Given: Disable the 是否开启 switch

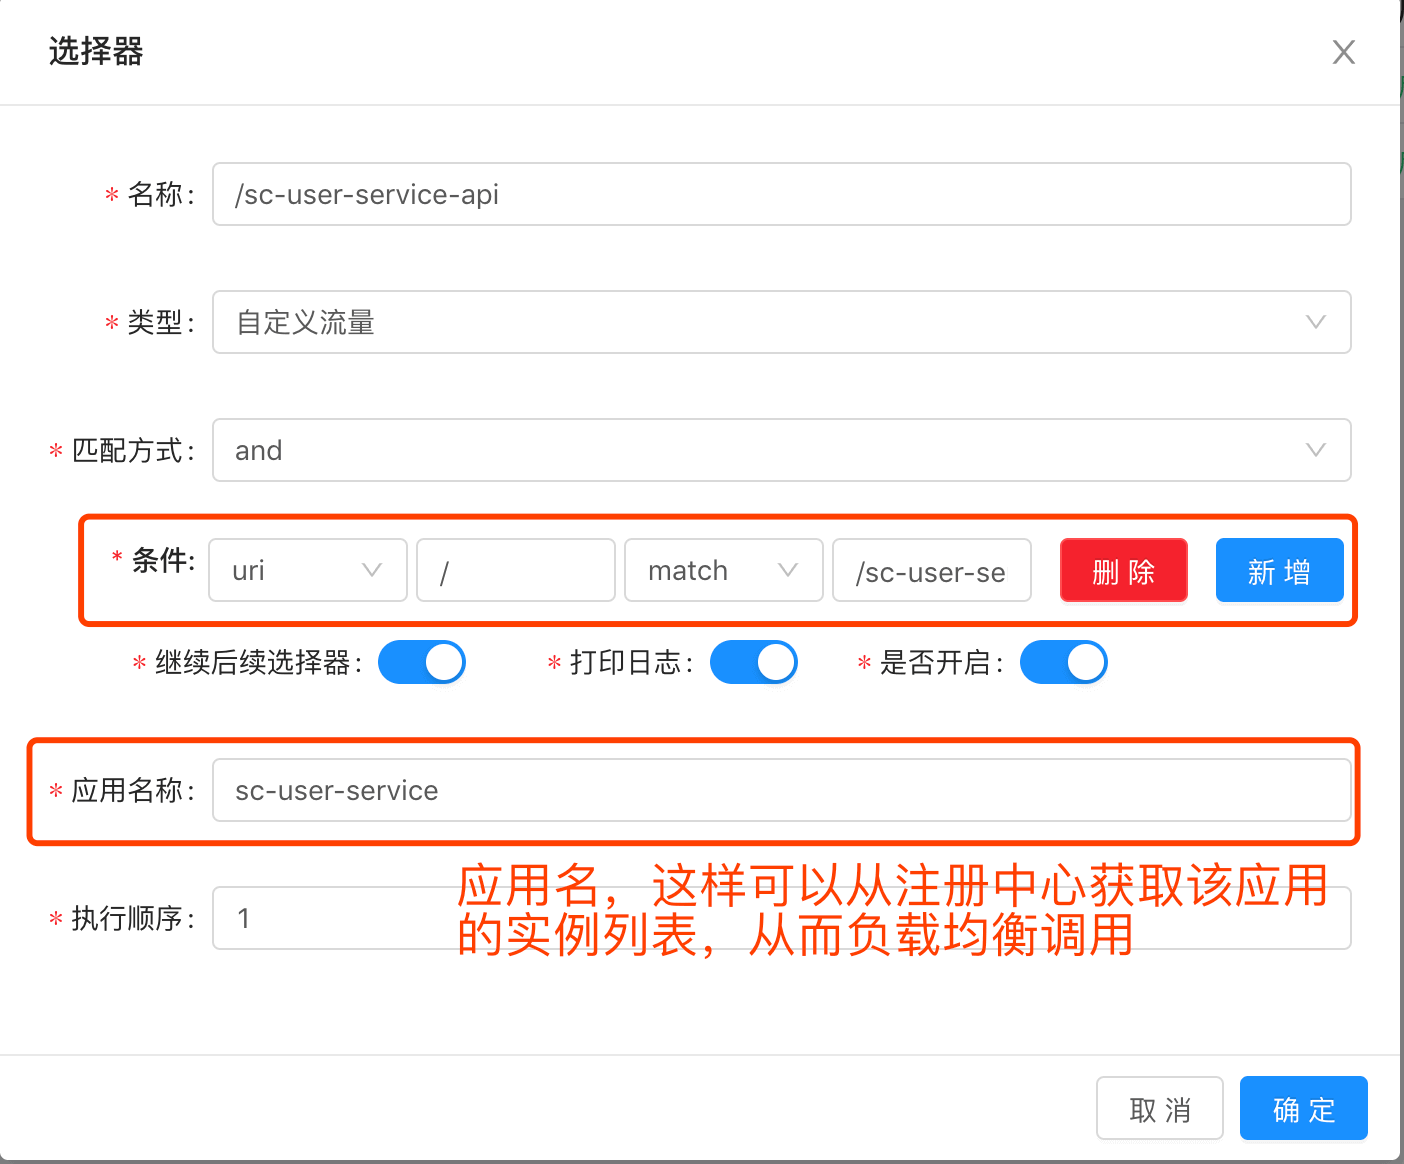Looking at the screenshot, I should pyautogui.click(x=1063, y=662).
